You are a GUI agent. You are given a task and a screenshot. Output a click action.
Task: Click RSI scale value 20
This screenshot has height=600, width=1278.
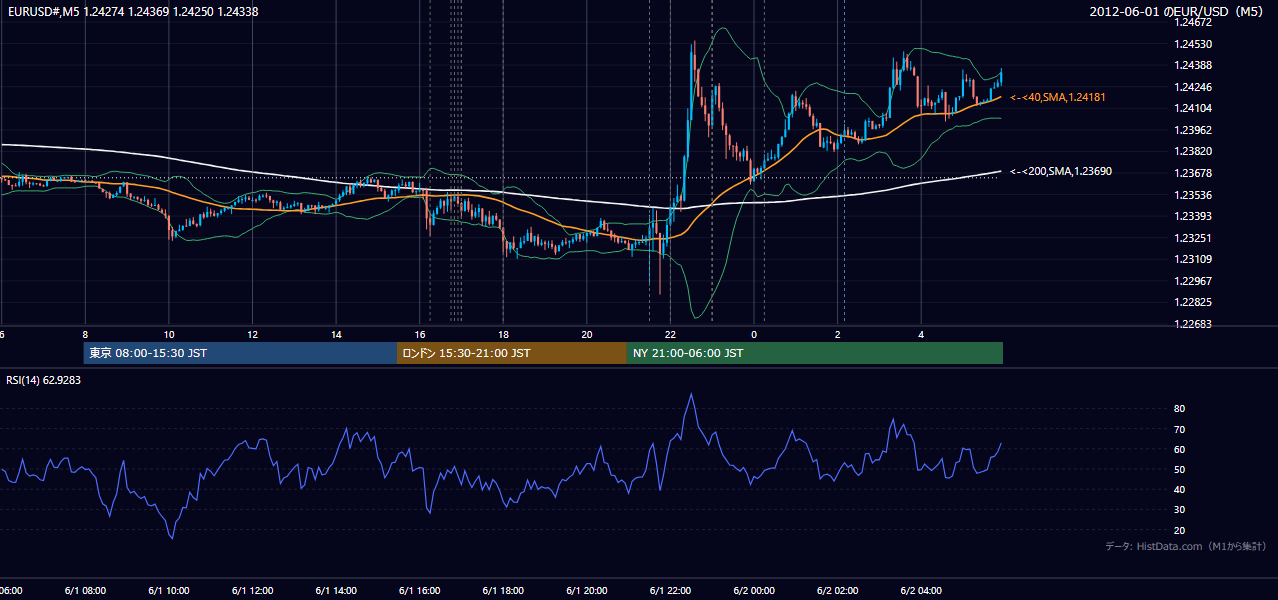pos(1179,530)
